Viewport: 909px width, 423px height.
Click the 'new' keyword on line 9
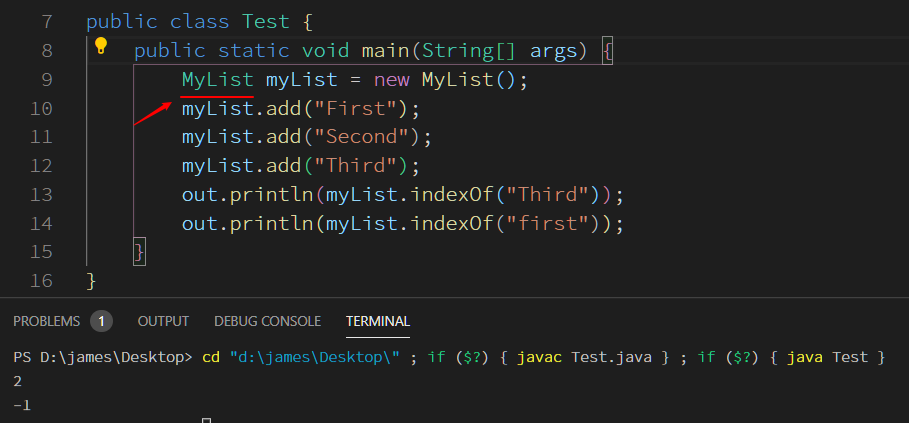(391, 79)
